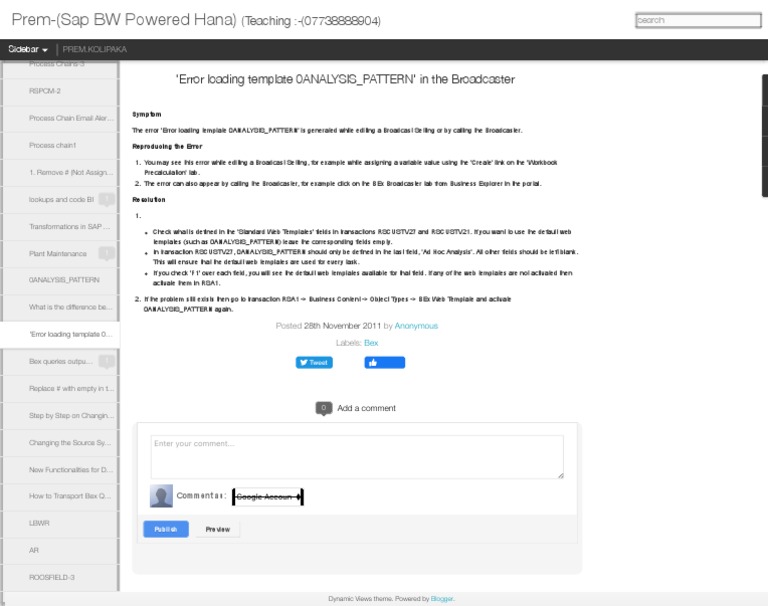
Task: Open the Blogger link in the footer
Action: click(442, 599)
